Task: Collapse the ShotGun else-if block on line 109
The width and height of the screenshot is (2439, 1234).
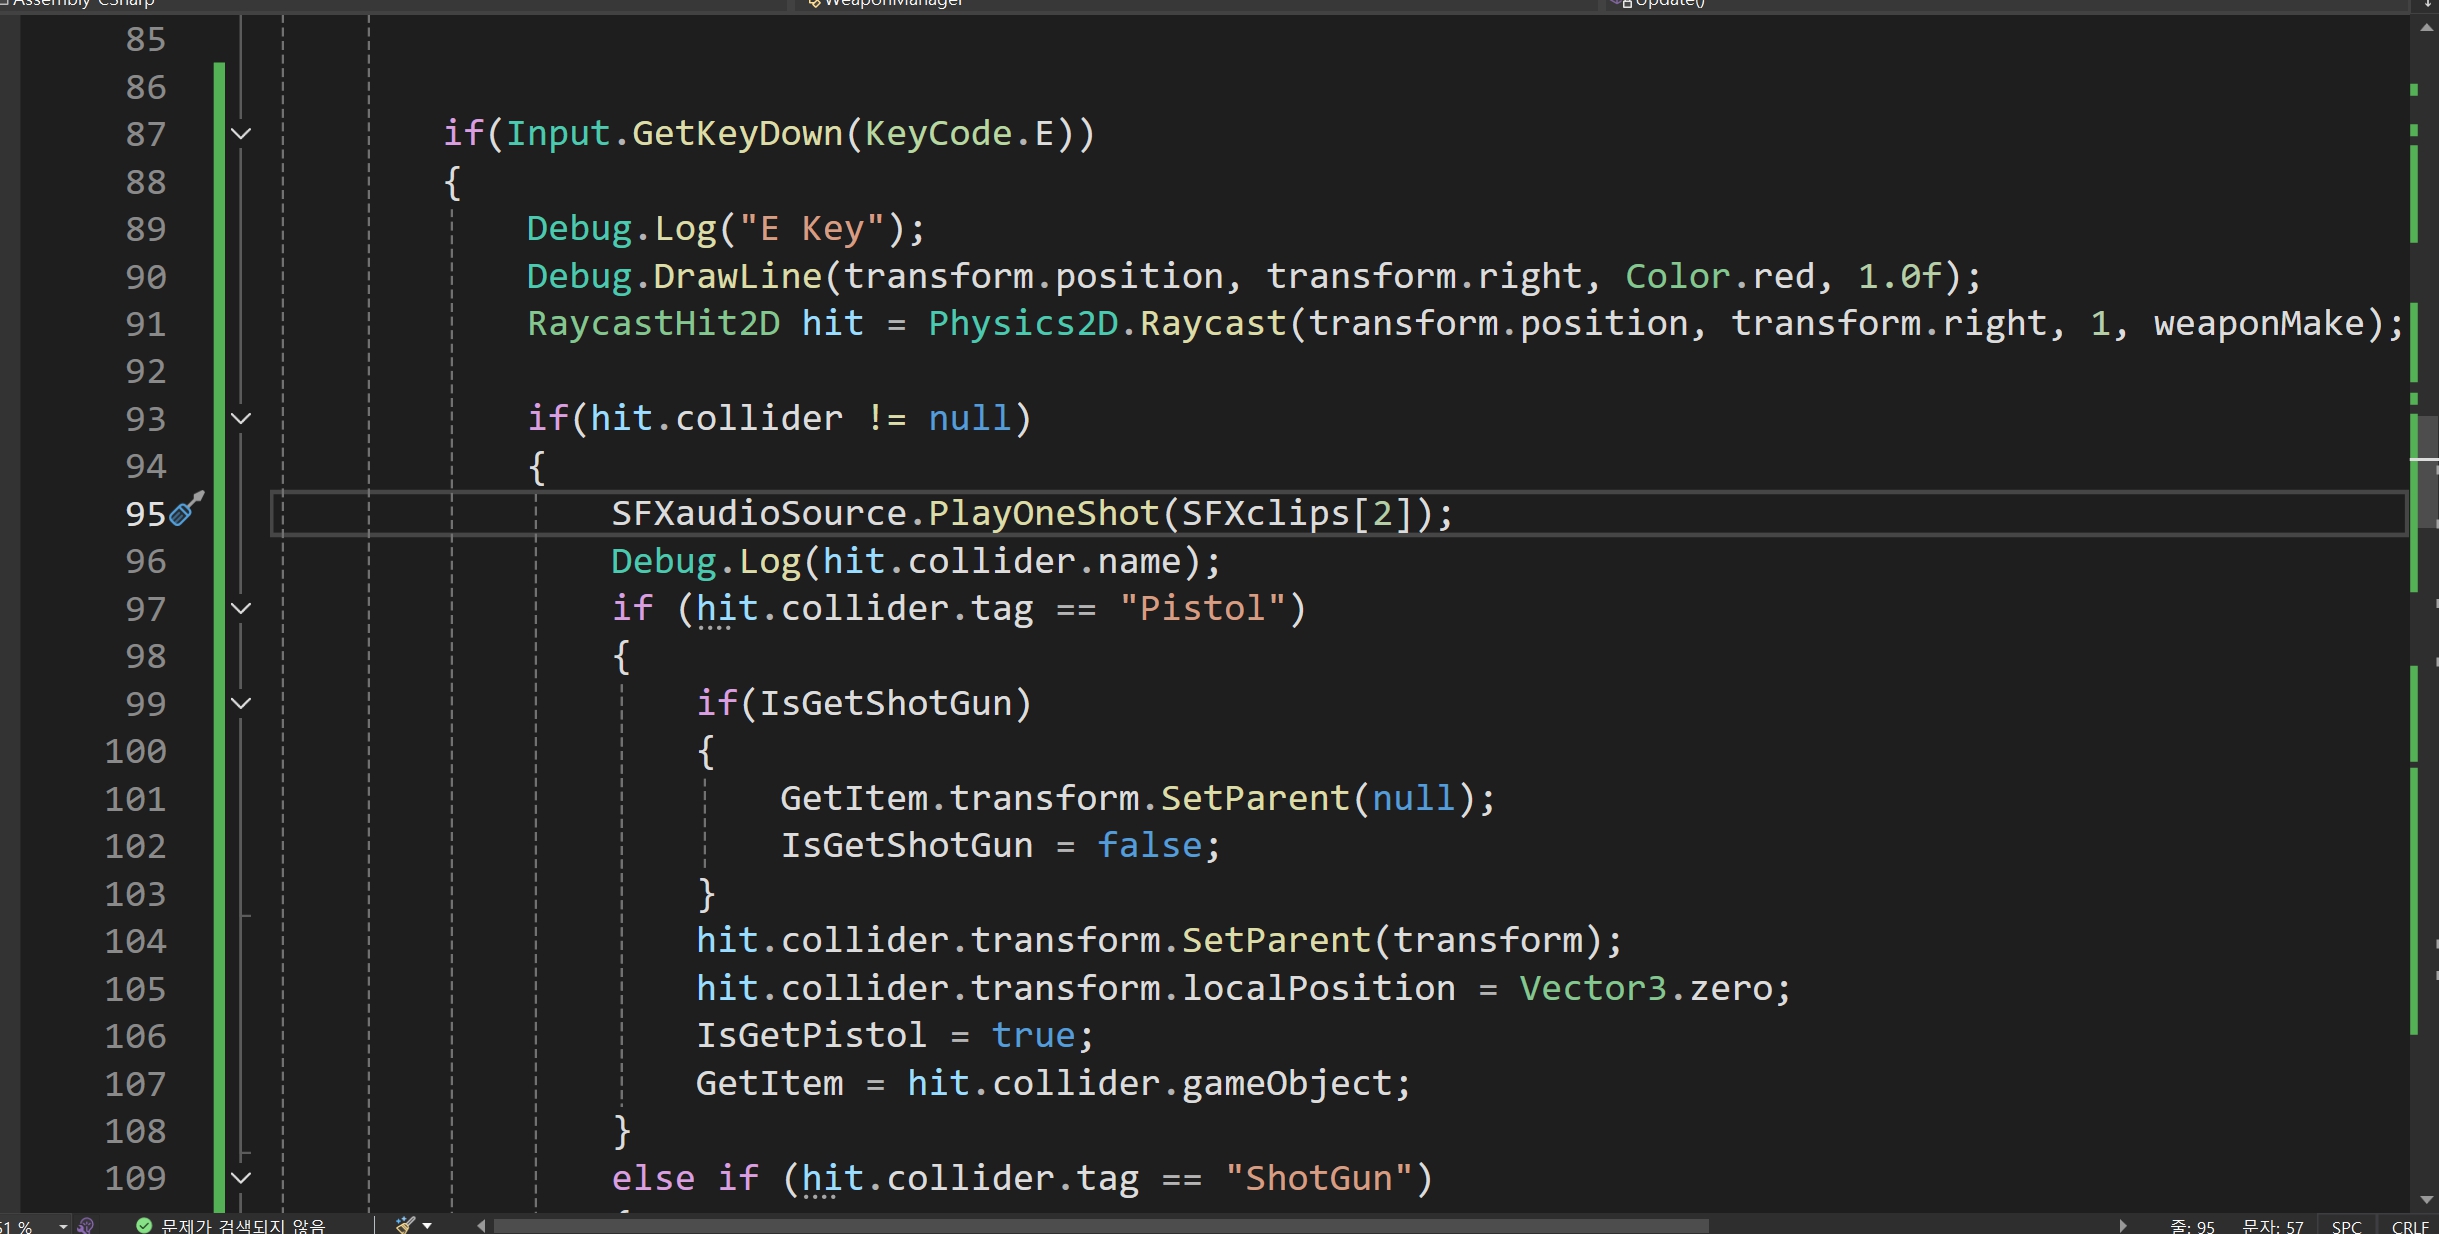Action: click(241, 1178)
